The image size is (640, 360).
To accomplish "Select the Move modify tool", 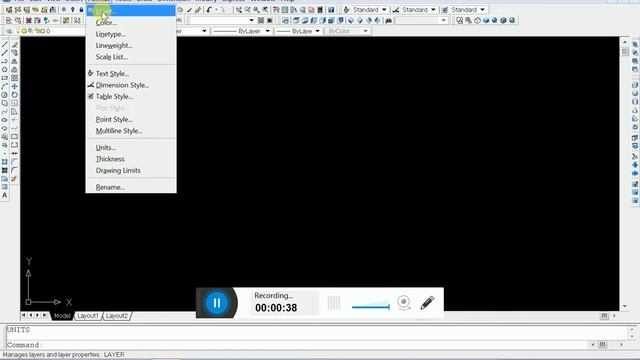I will pyautogui.click(x=15, y=87).
